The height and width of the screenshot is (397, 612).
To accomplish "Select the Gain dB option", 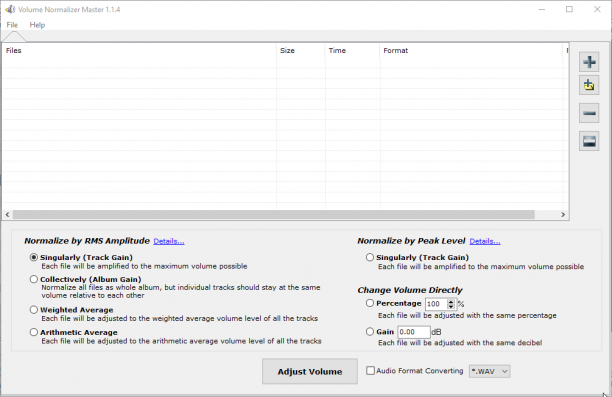I will pyautogui.click(x=370, y=331).
